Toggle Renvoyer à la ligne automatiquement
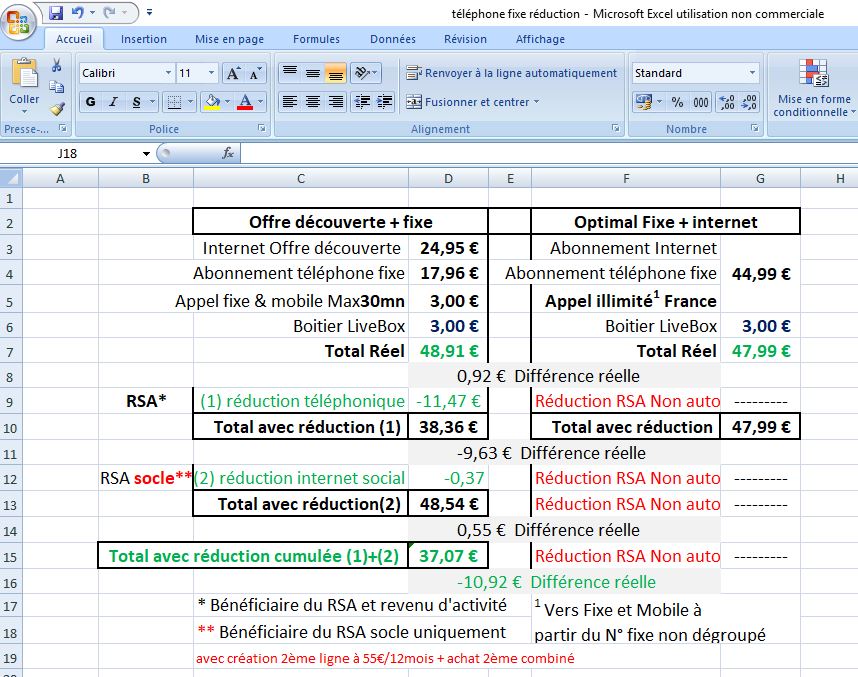The image size is (858, 677). [512, 73]
